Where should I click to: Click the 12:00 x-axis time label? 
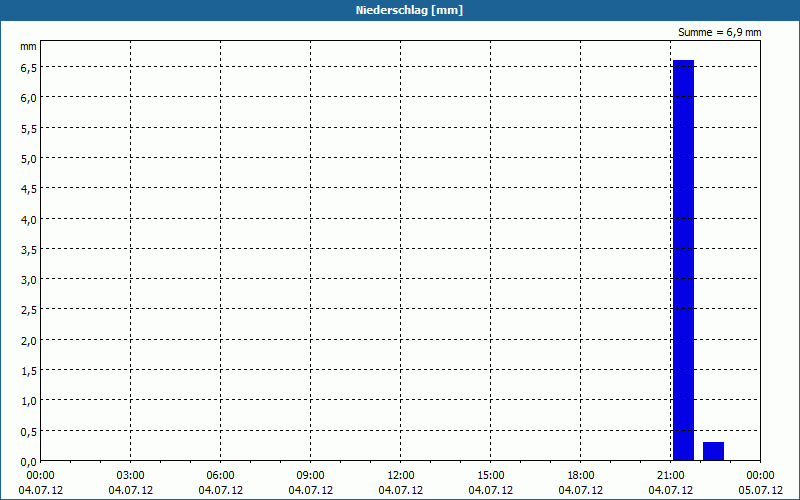pyautogui.click(x=401, y=476)
